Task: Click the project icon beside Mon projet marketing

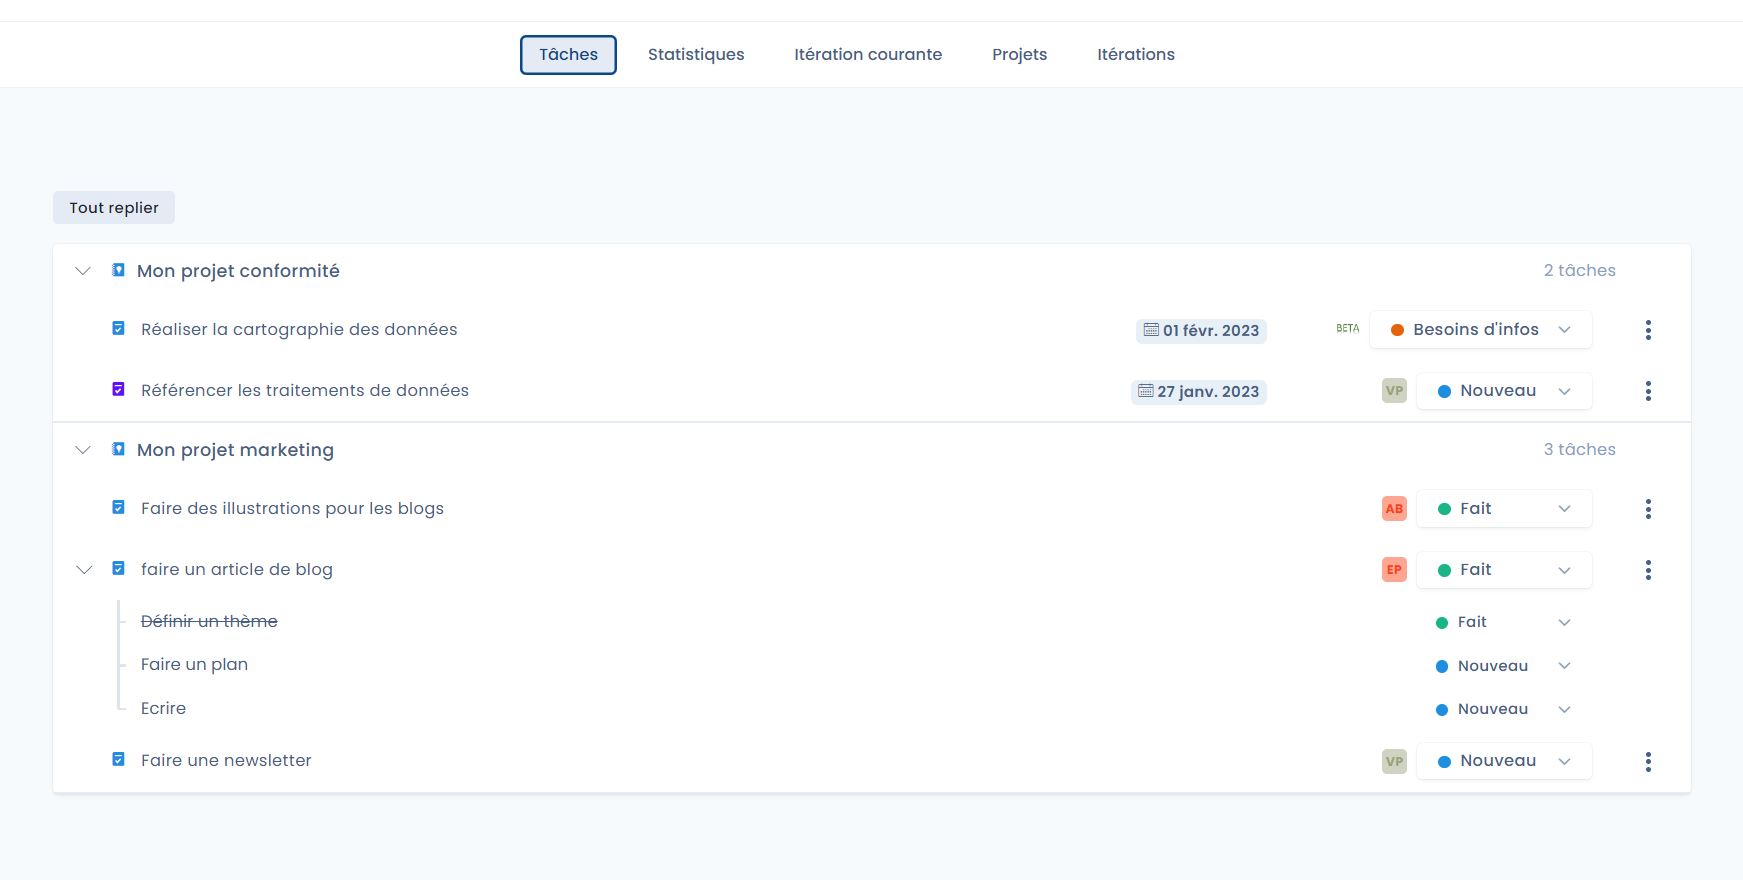Action: (118, 449)
